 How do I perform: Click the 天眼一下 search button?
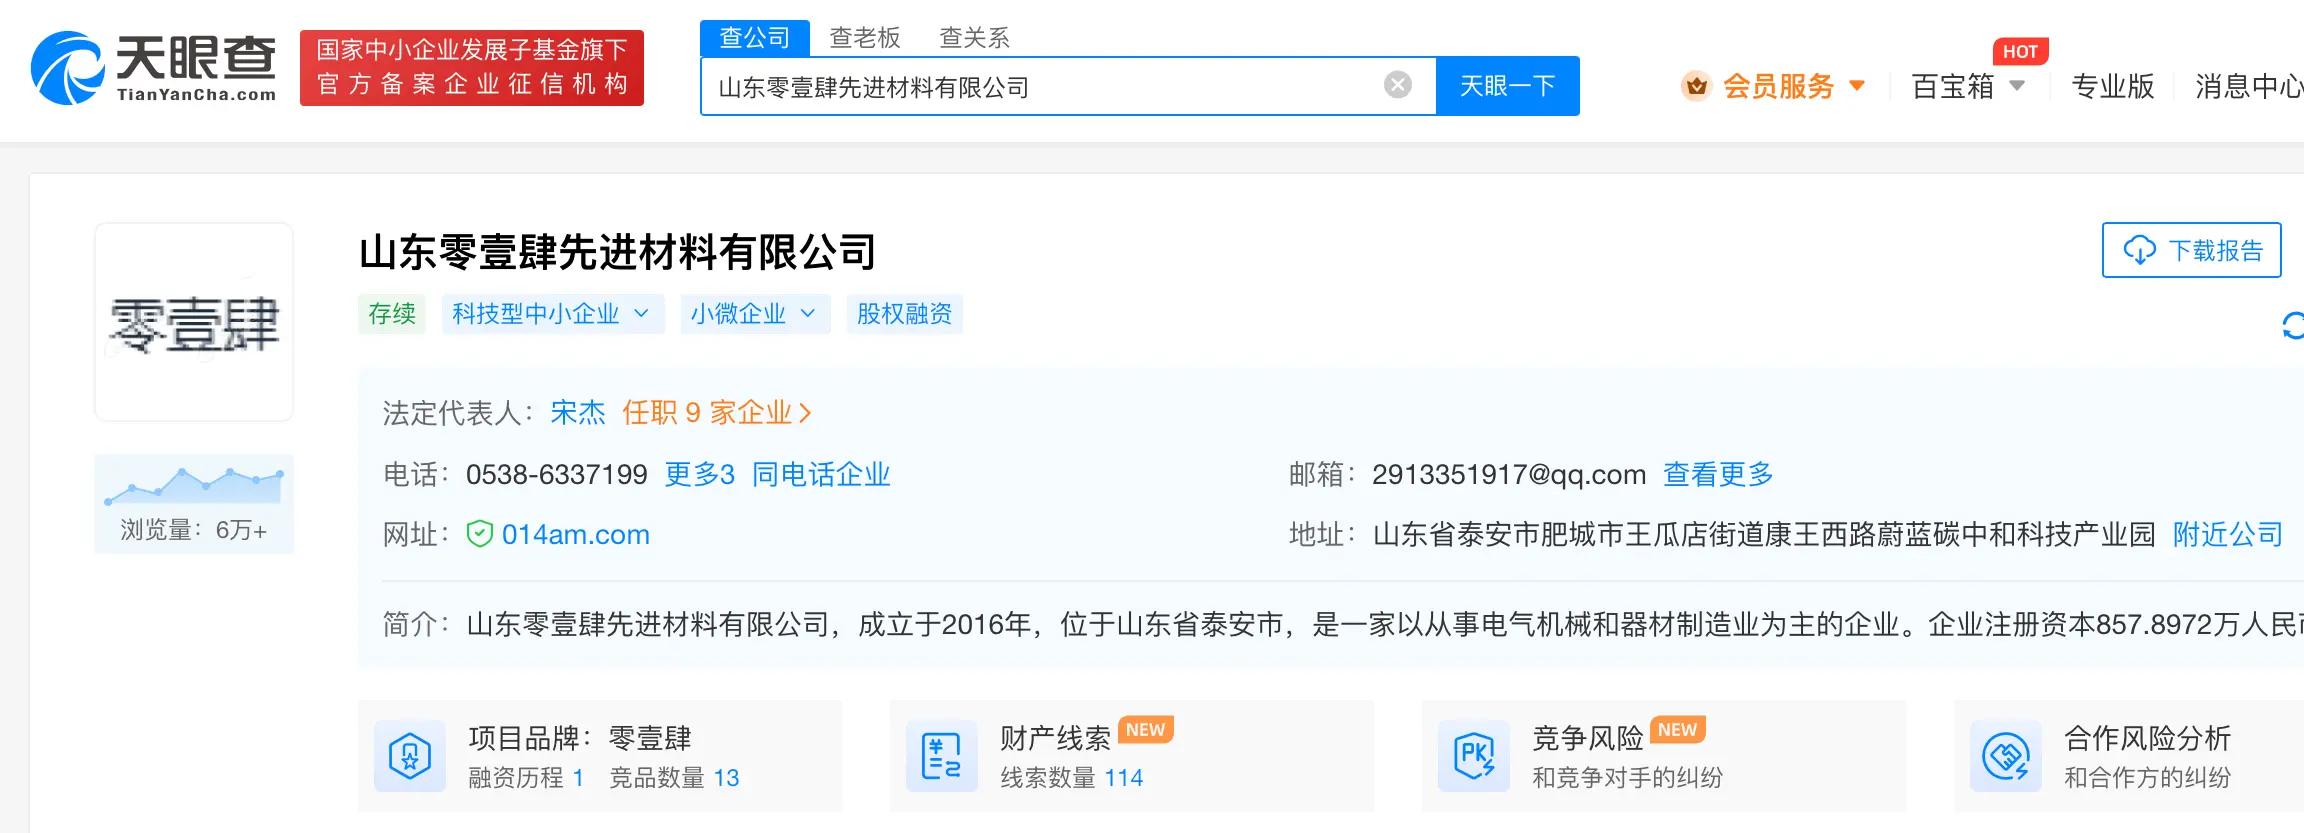click(1508, 86)
